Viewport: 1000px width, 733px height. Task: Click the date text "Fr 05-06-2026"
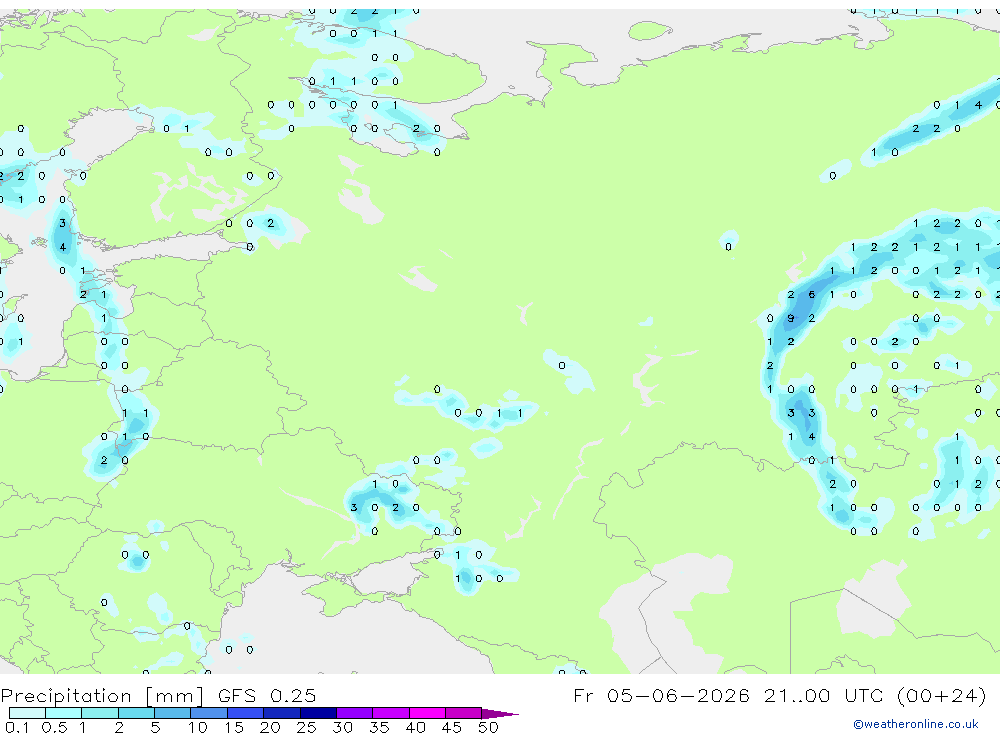pos(661,695)
